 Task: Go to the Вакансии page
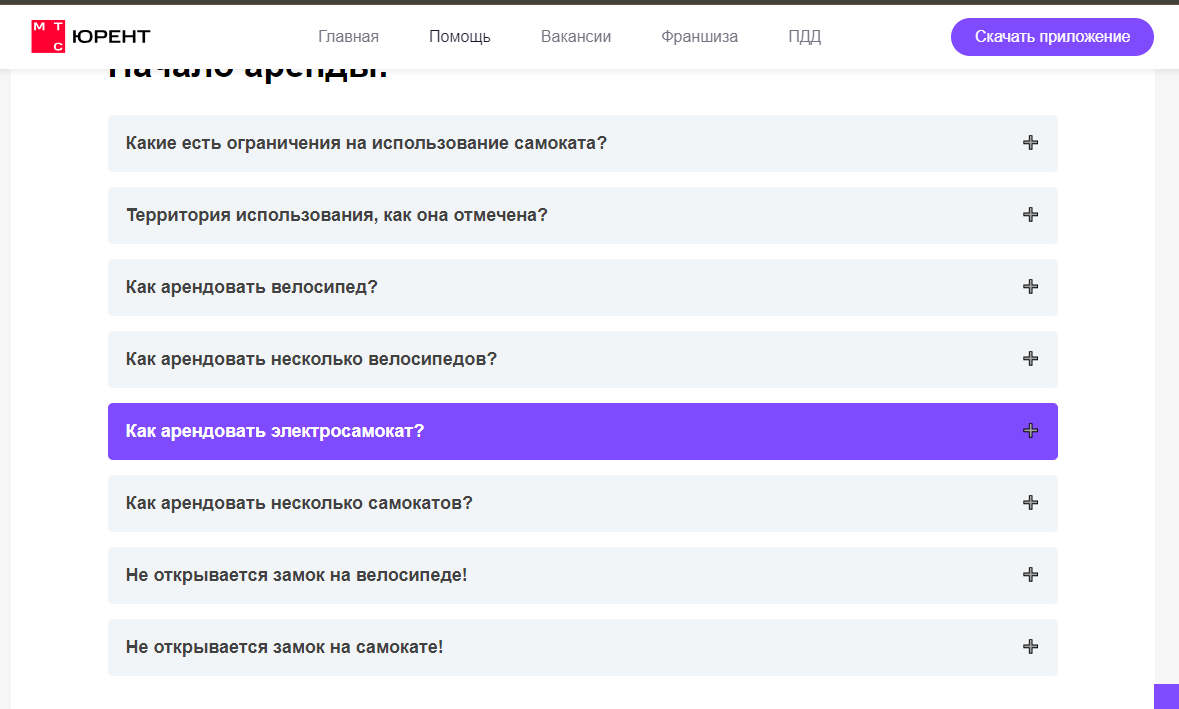576,37
